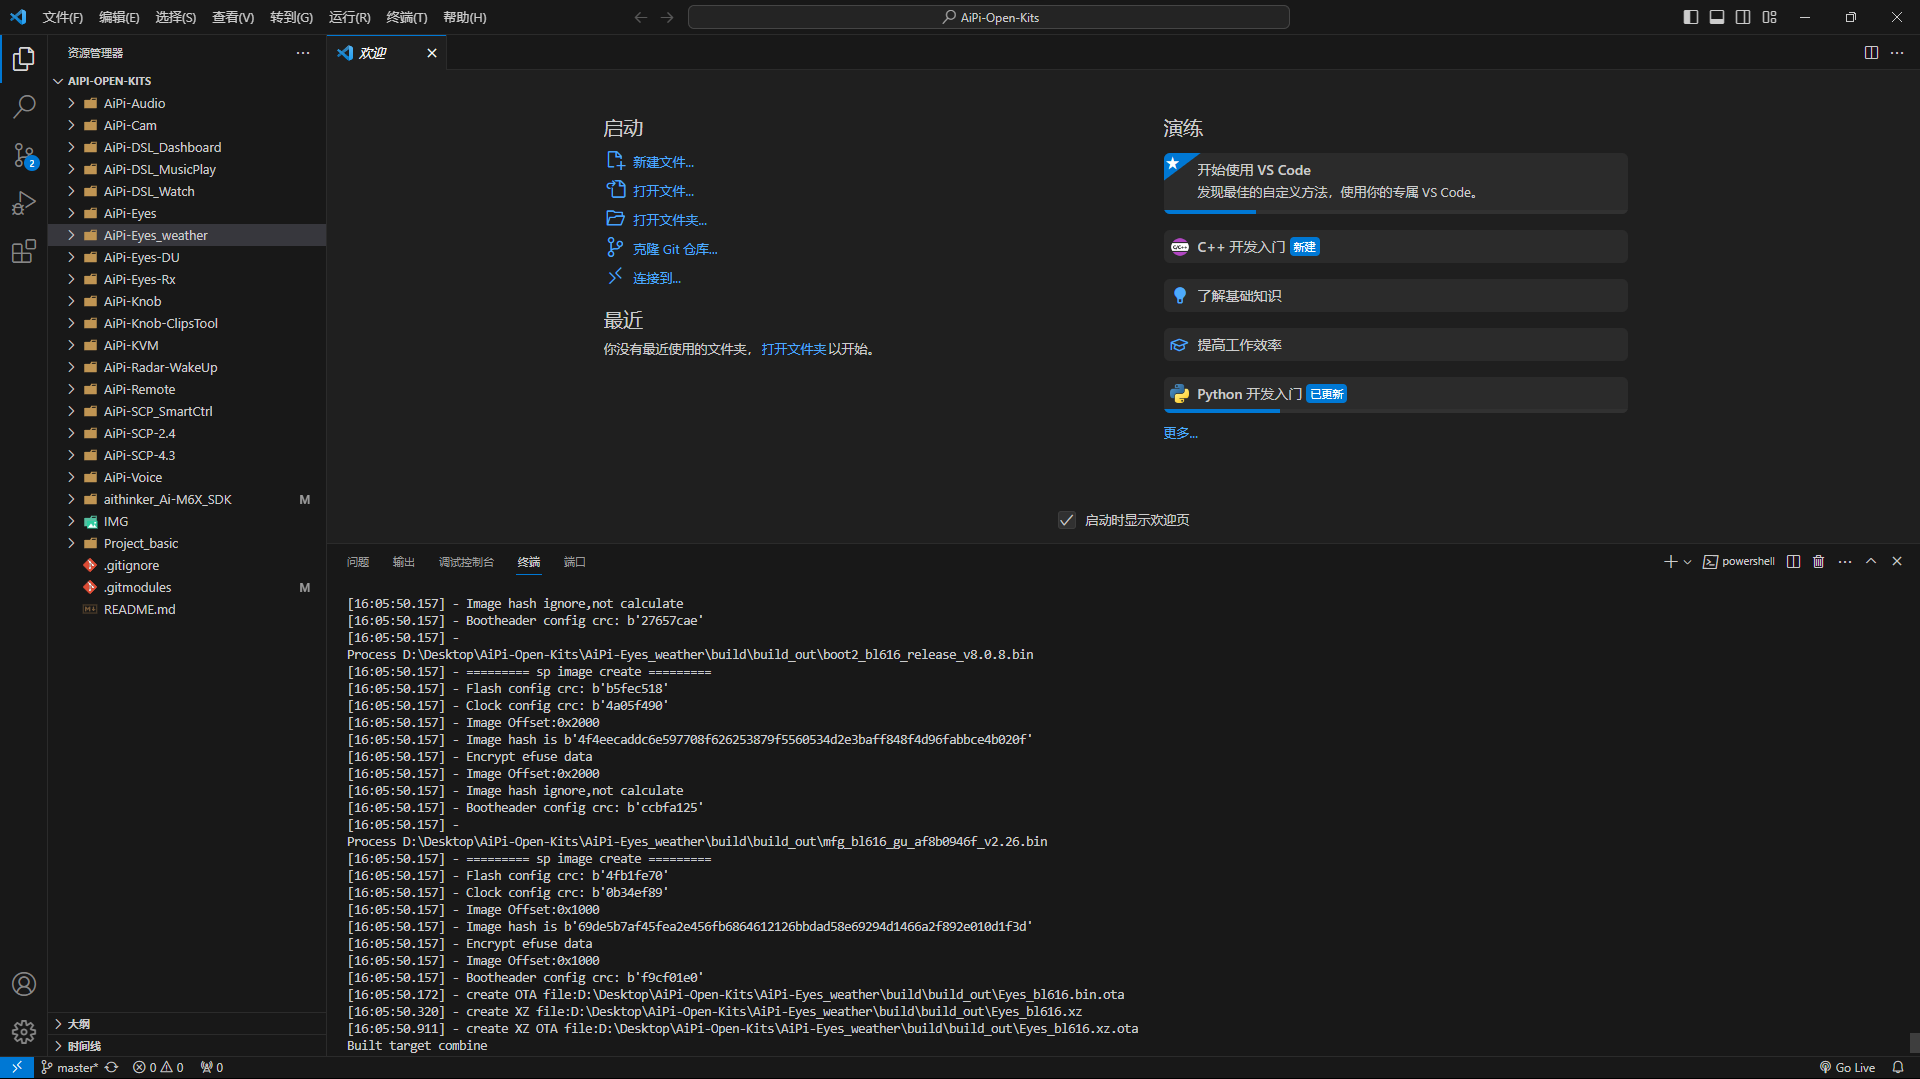Open notifications bell in status bar
Viewport: 1920px width, 1079px height.
[1897, 1067]
